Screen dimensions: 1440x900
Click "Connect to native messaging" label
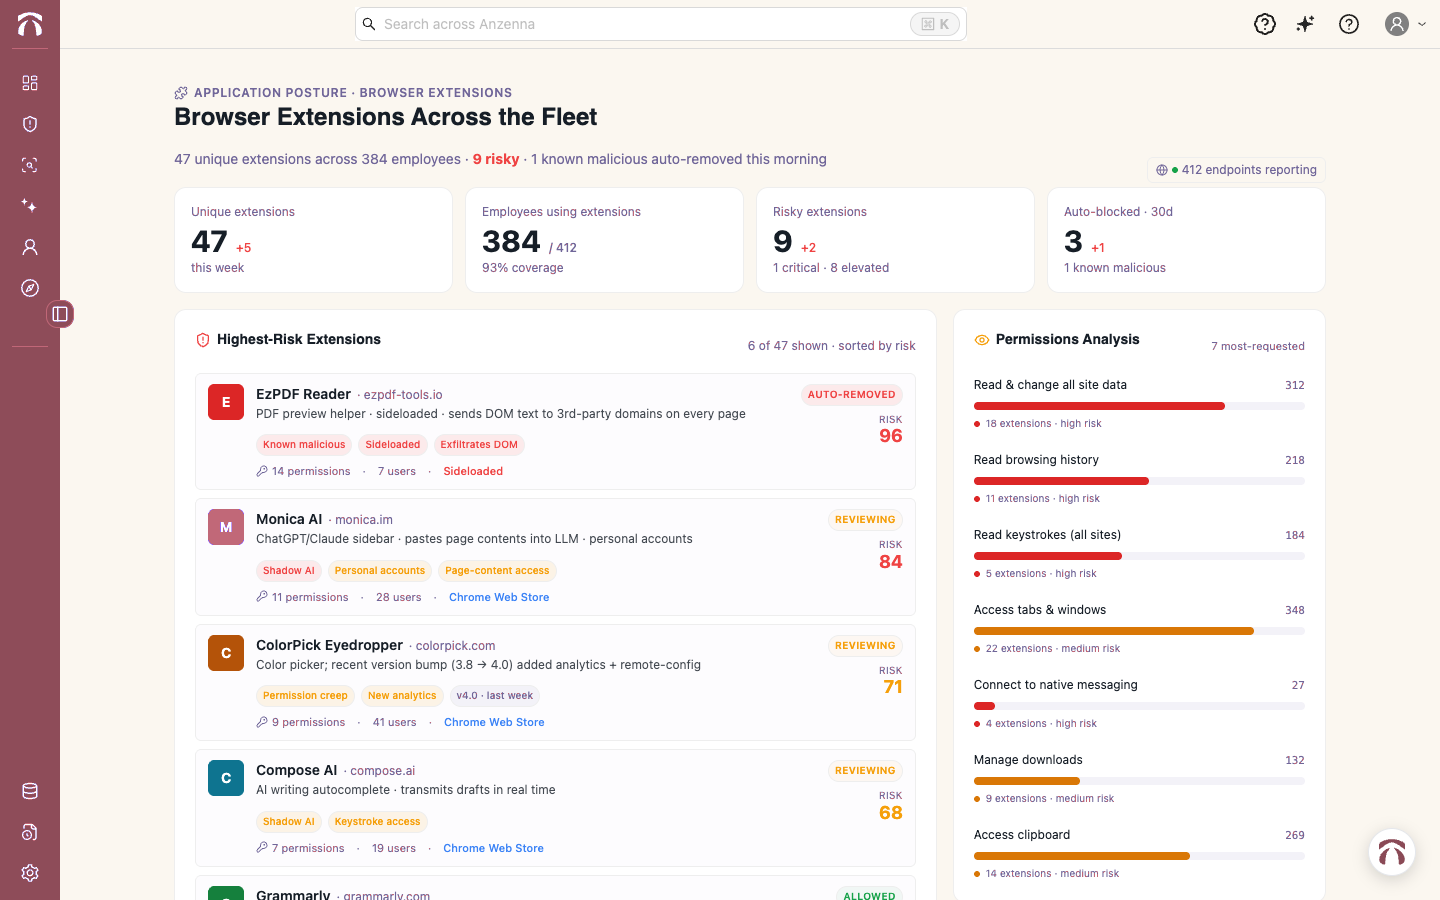(x=1056, y=685)
